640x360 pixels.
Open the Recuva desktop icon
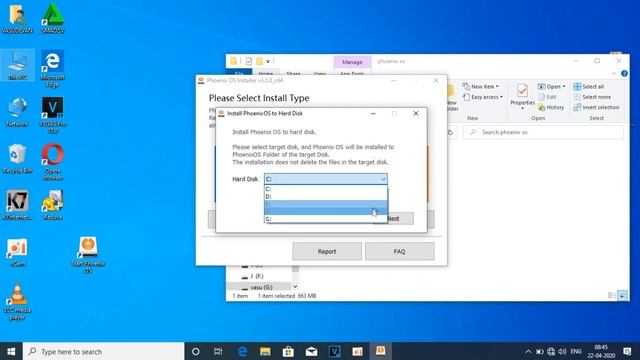tap(52, 205)
